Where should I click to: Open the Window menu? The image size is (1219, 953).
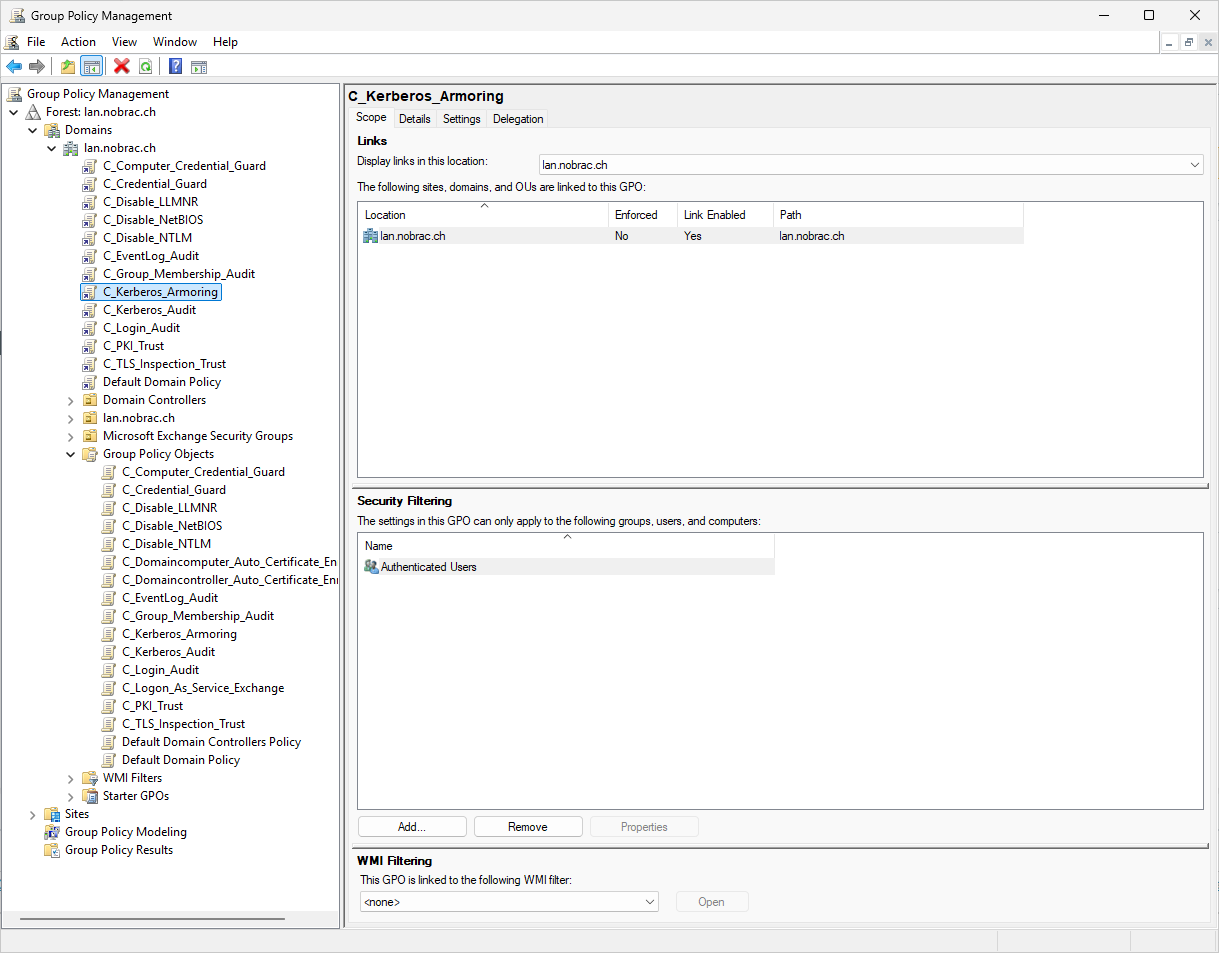(x=175, y=42)
